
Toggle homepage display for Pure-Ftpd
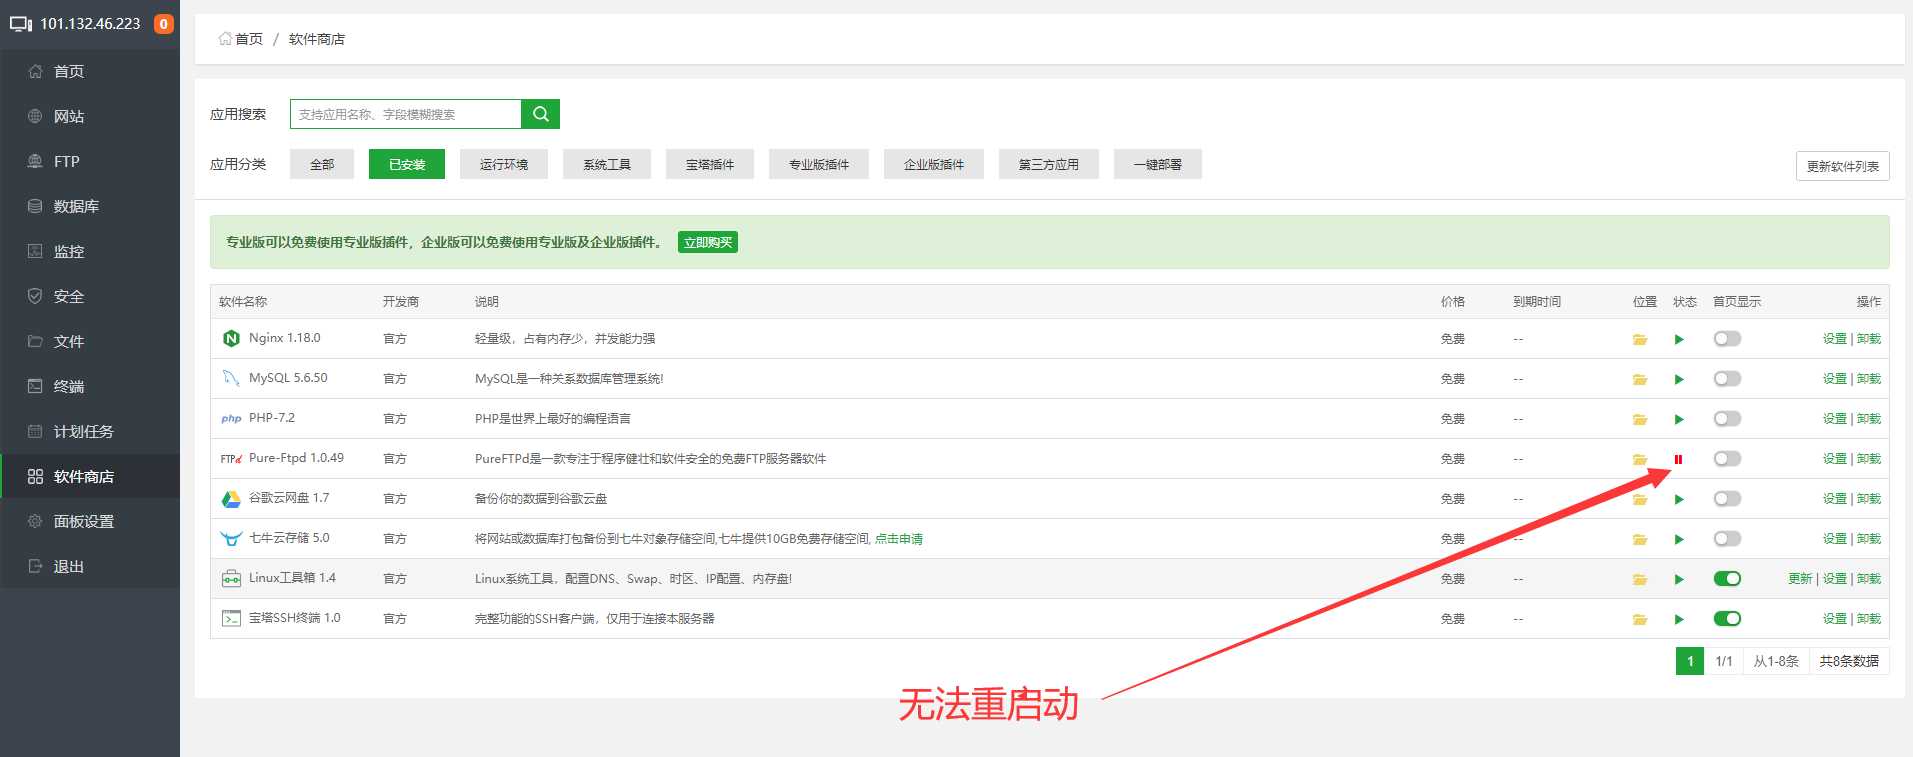coord(1727,459)
